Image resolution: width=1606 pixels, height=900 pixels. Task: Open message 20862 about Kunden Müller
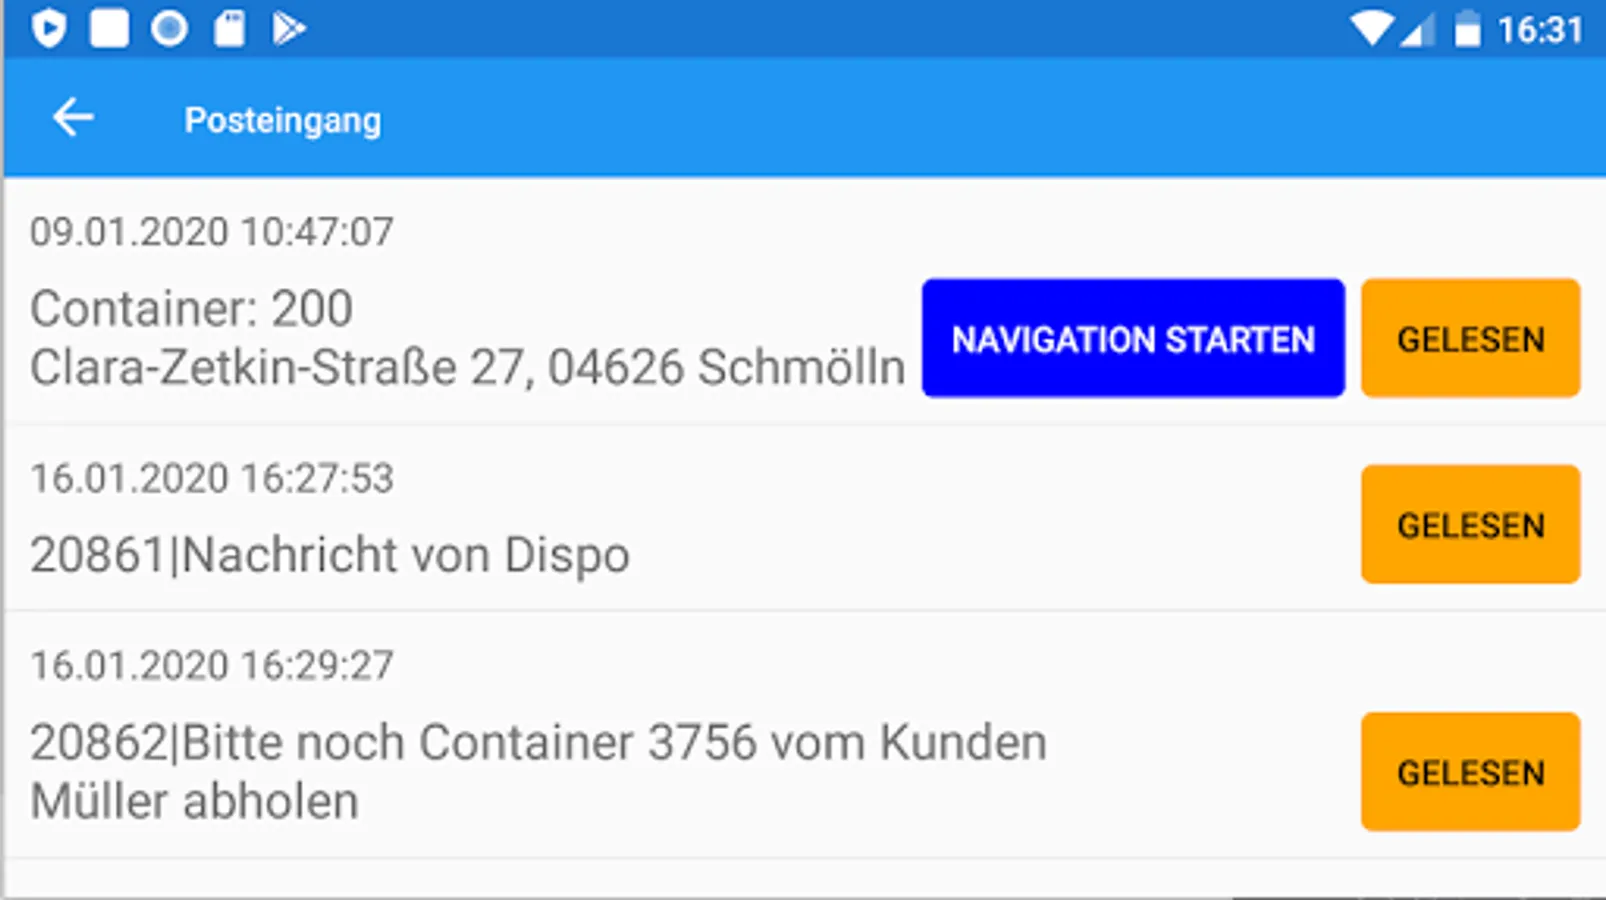click(538, 771)
